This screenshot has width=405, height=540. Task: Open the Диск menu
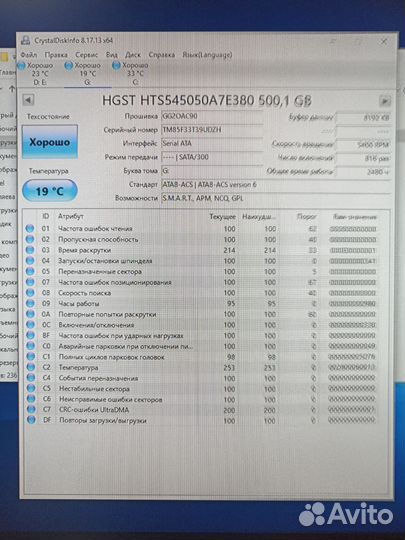coord(133,55)
